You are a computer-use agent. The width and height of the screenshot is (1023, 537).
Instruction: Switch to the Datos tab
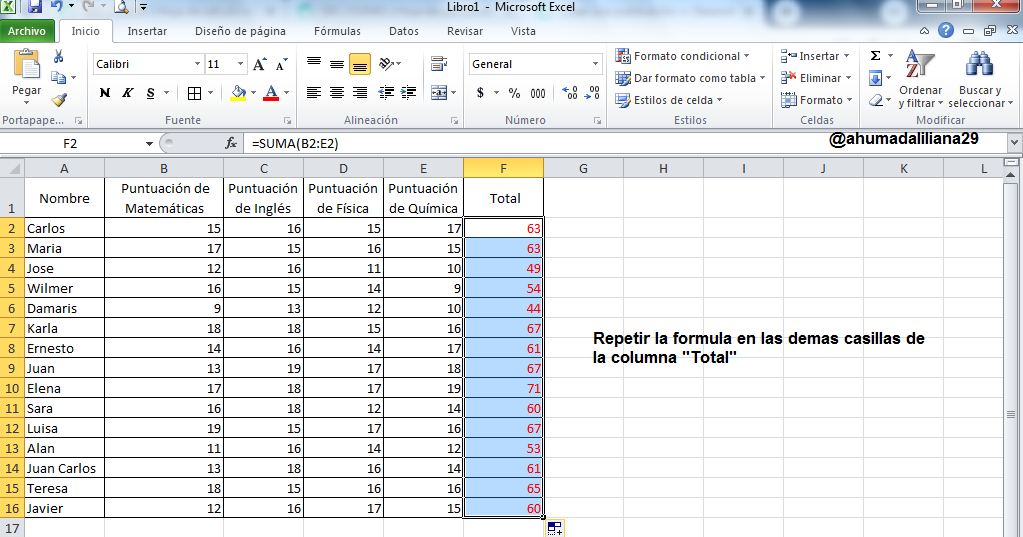coord(404,31)
